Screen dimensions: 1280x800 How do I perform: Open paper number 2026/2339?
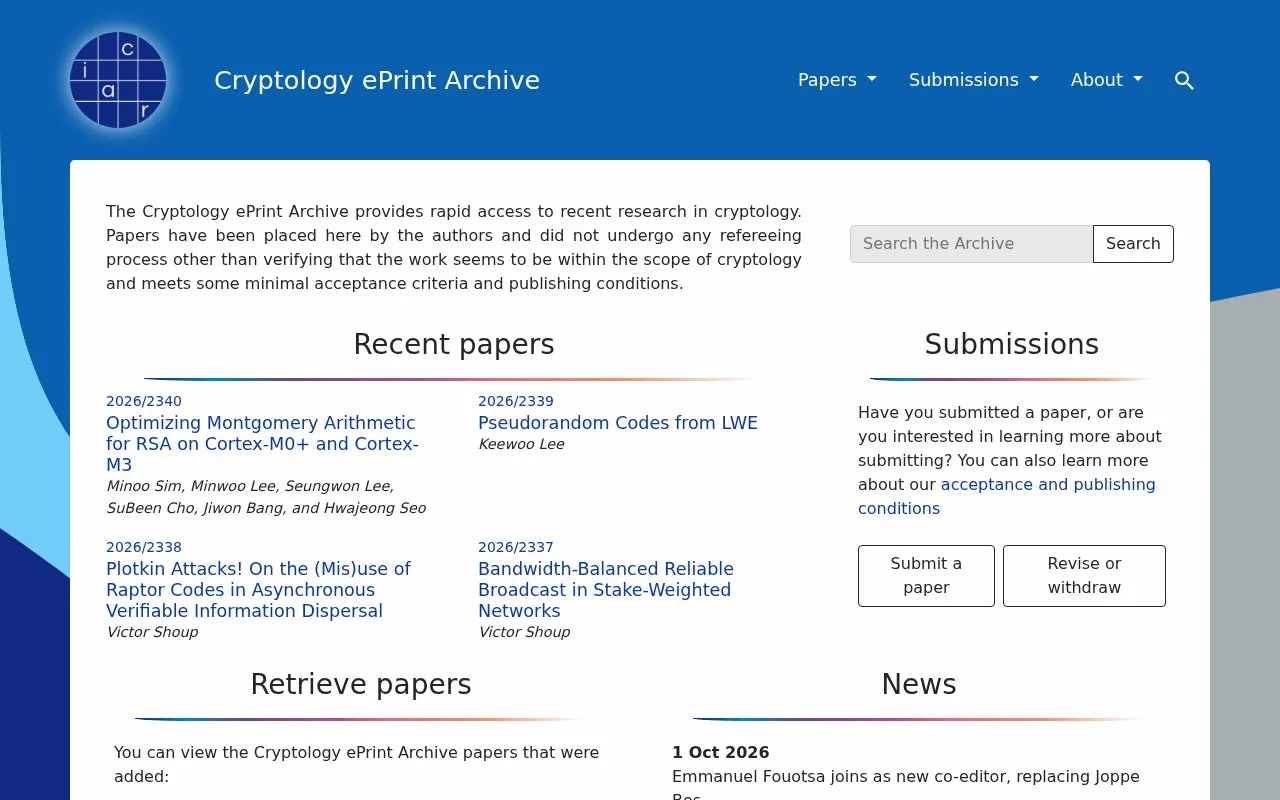tap(516, 401)
